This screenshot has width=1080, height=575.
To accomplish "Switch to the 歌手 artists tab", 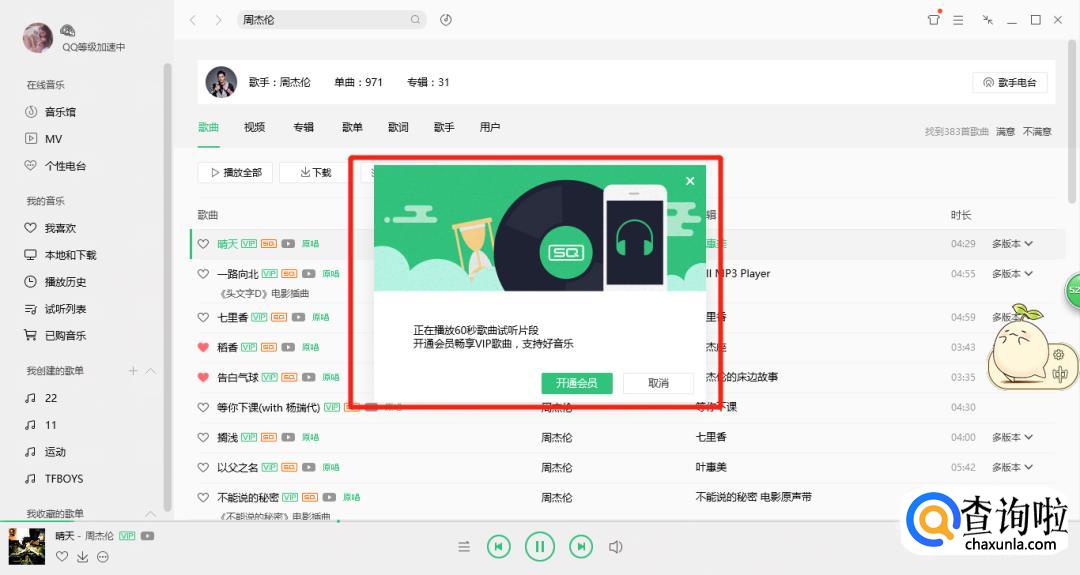I will pos(444,127).
